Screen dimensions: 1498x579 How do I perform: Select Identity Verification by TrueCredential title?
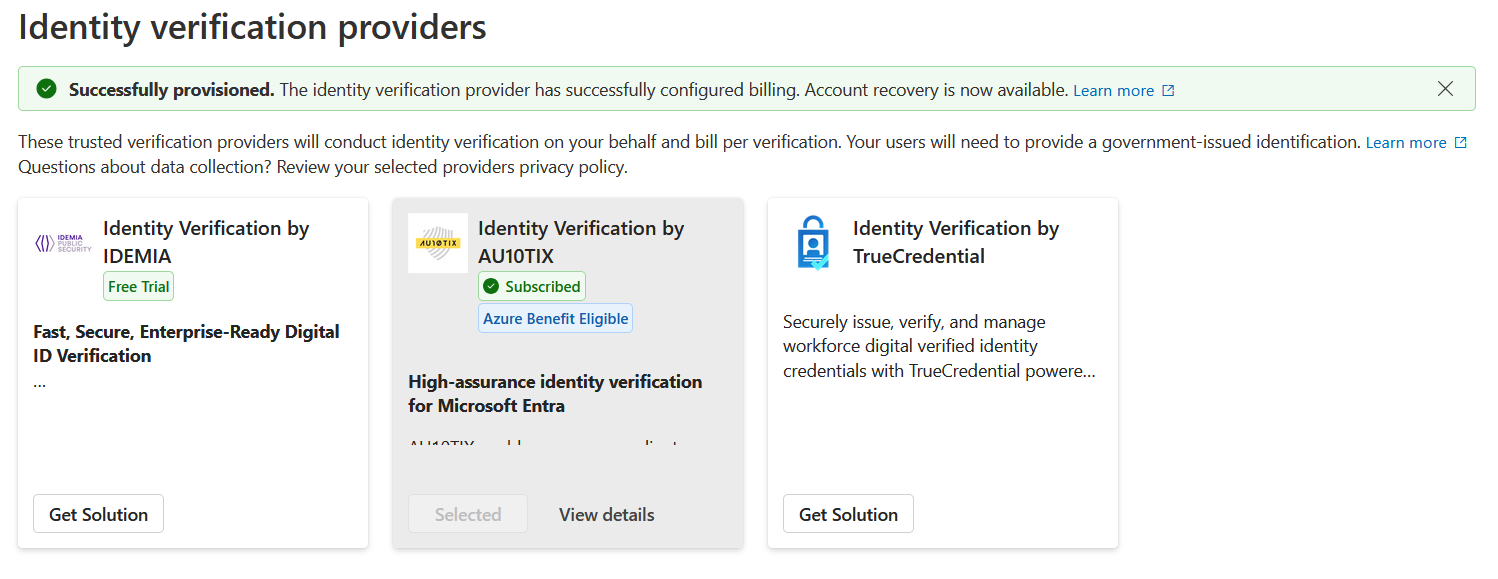(x=955, y=242)
